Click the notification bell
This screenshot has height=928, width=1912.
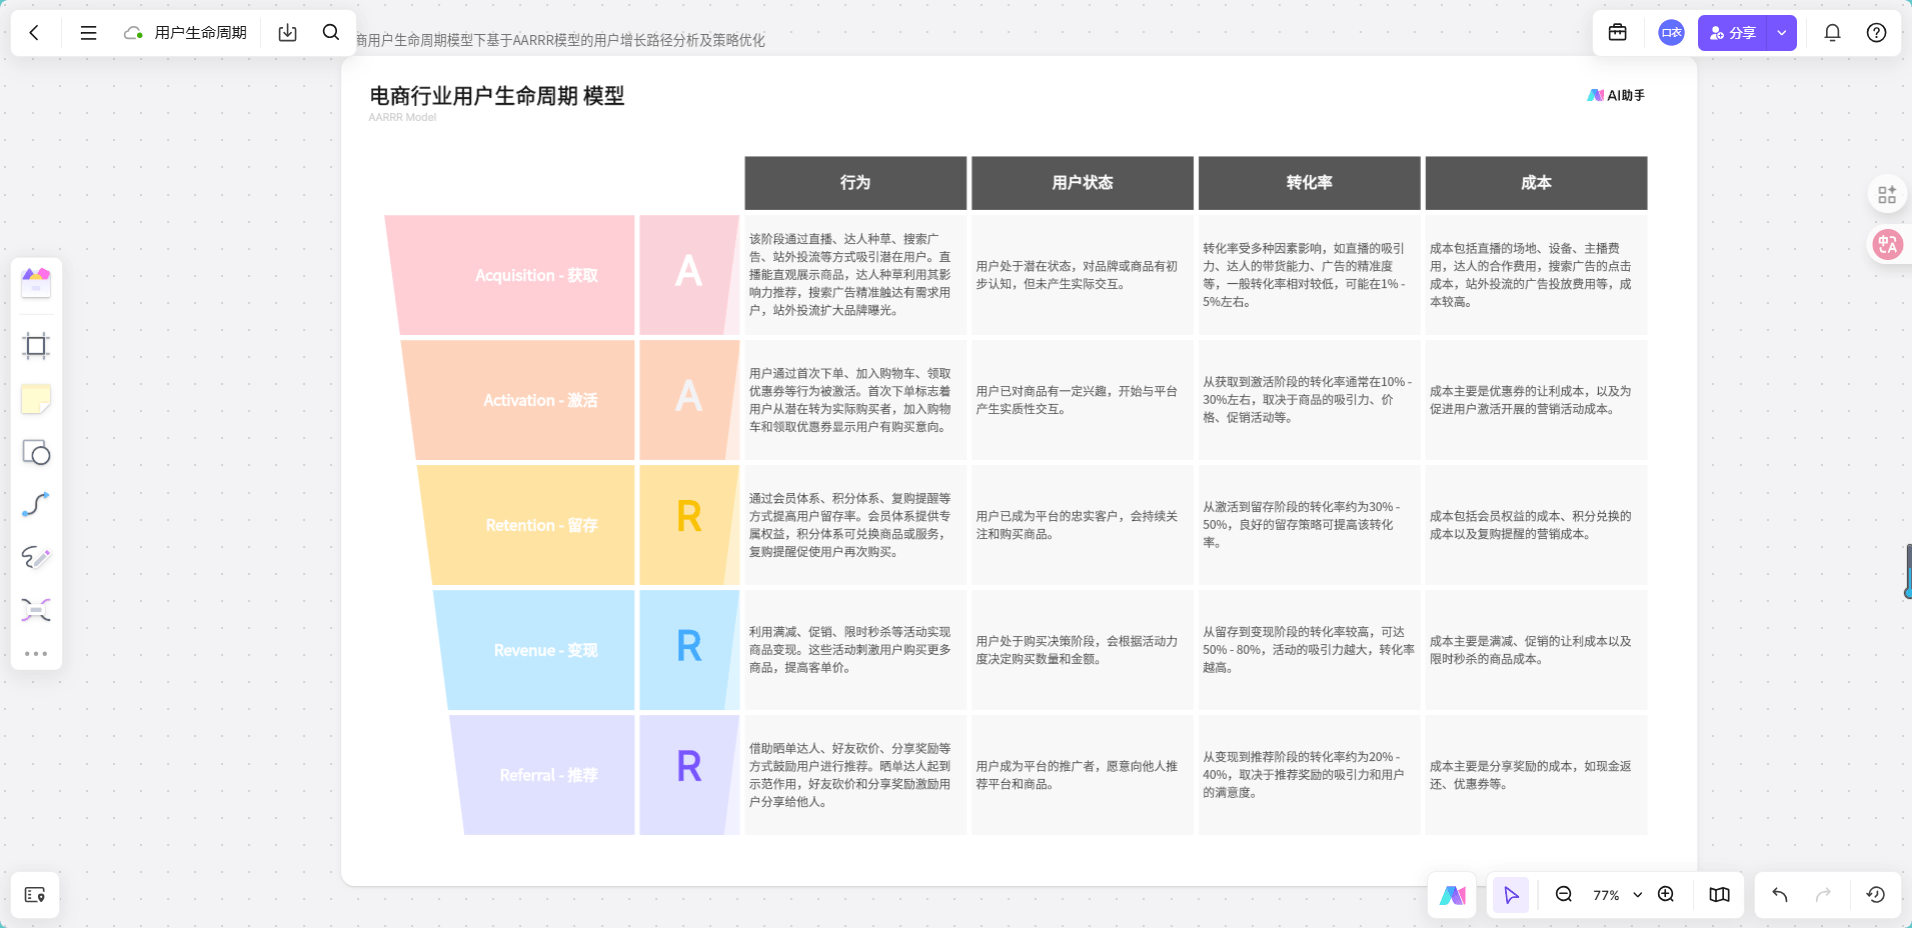[1832, 32]
